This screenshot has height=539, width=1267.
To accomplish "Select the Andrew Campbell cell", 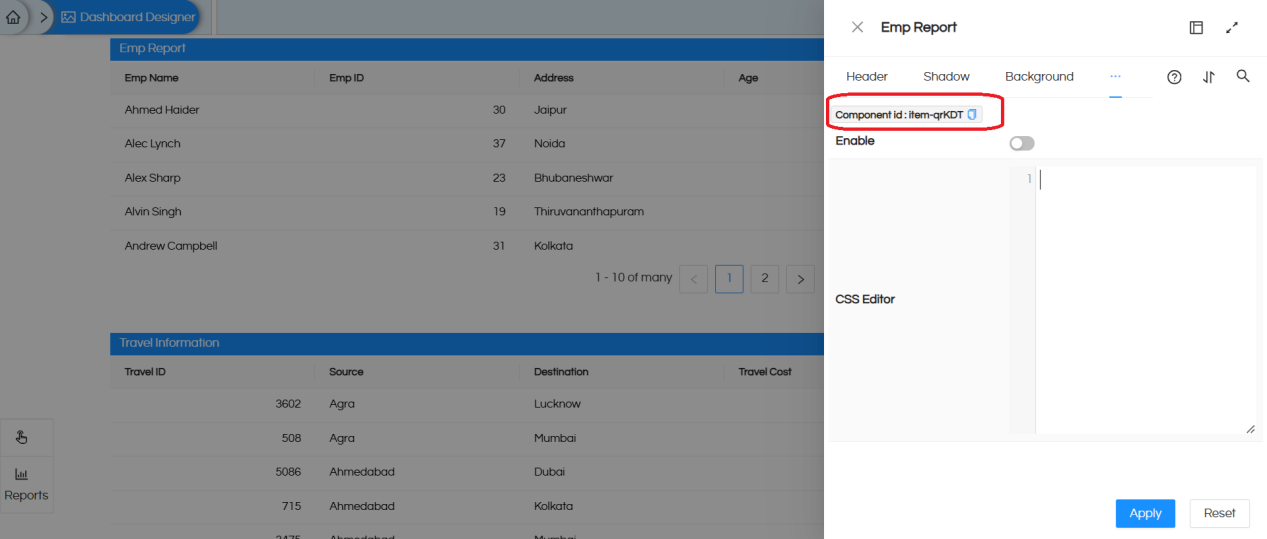I will 171,246.
